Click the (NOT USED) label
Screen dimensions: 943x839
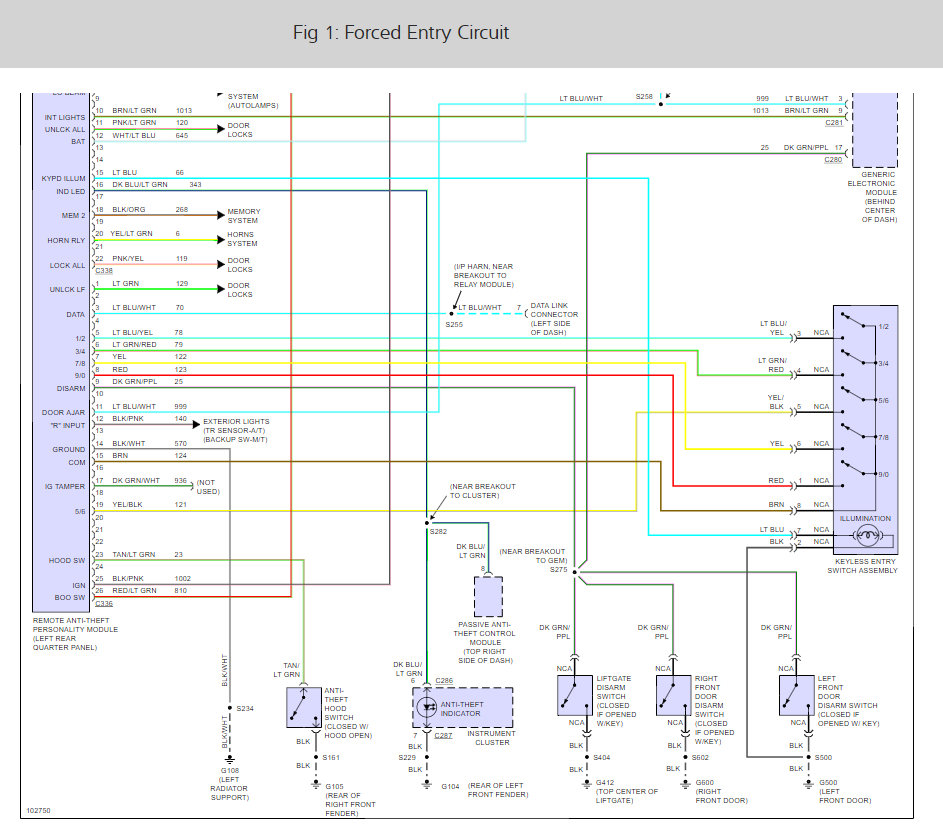click(x=208, y=487)
